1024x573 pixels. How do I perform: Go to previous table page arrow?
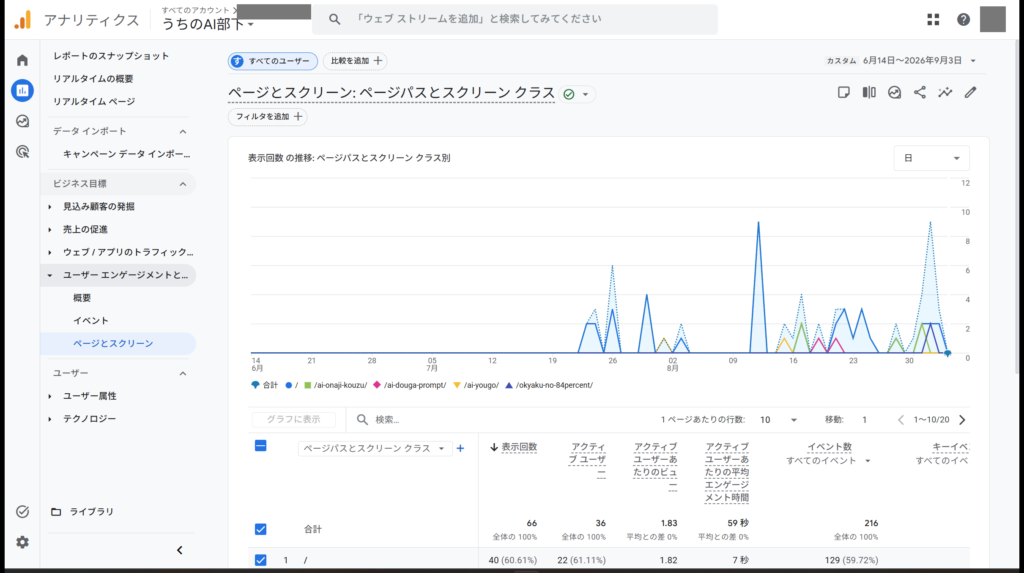pos(901,419)
